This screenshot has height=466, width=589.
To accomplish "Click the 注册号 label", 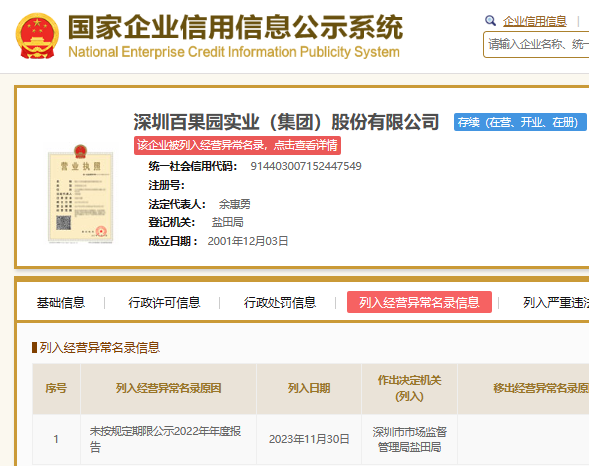I will [x=166, y=185].
